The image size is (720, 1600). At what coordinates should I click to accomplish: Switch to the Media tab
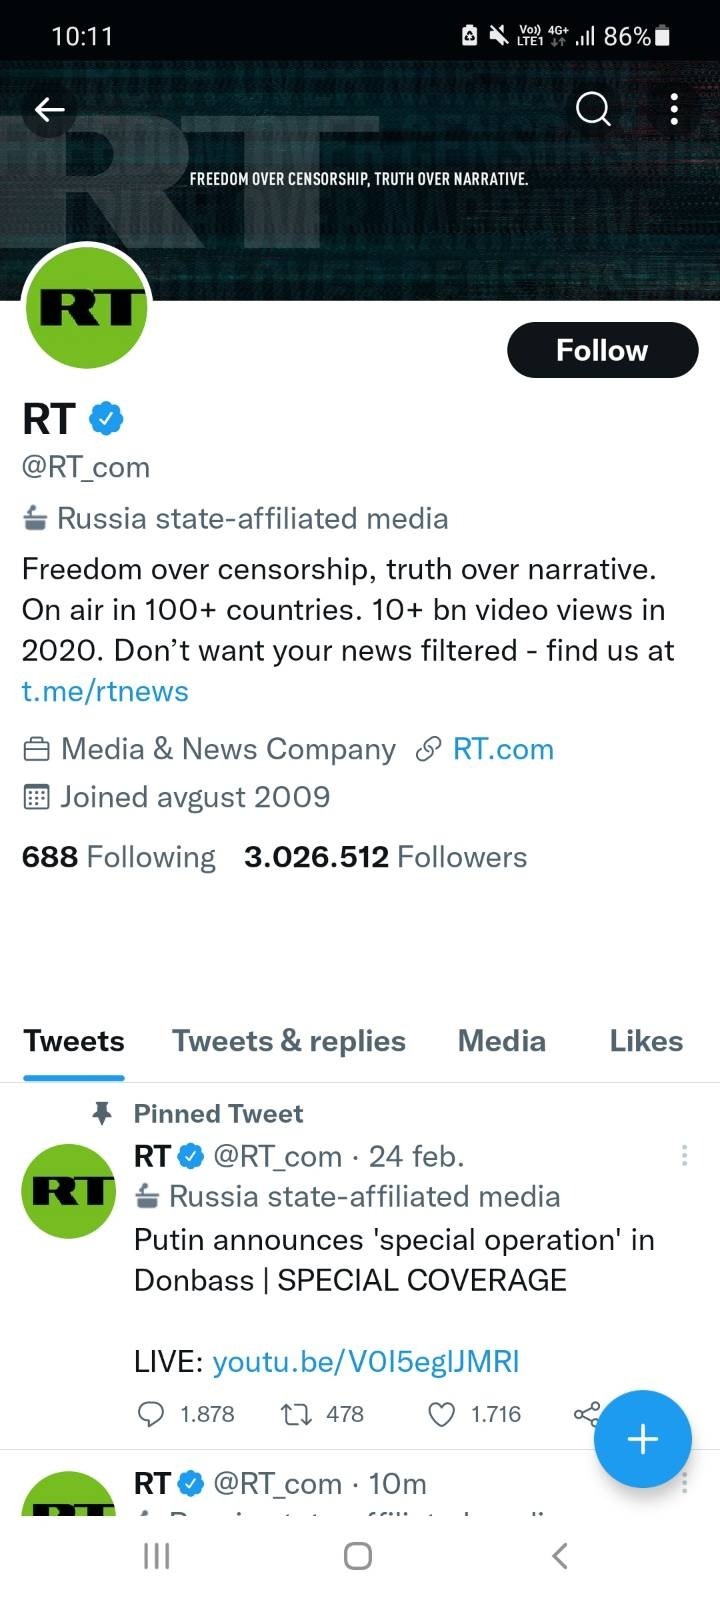pyautogui.click(x=501, y=1041)
